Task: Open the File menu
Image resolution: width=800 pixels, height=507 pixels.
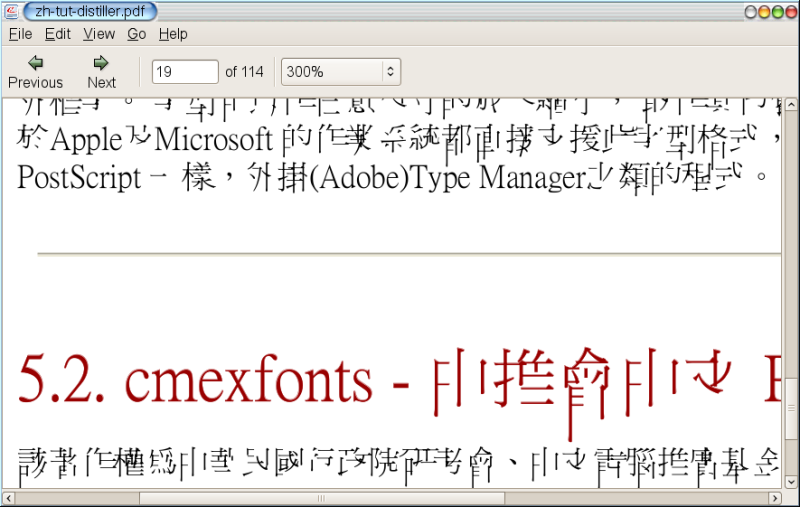Action: pyautogui.click(x=20, y=34)
